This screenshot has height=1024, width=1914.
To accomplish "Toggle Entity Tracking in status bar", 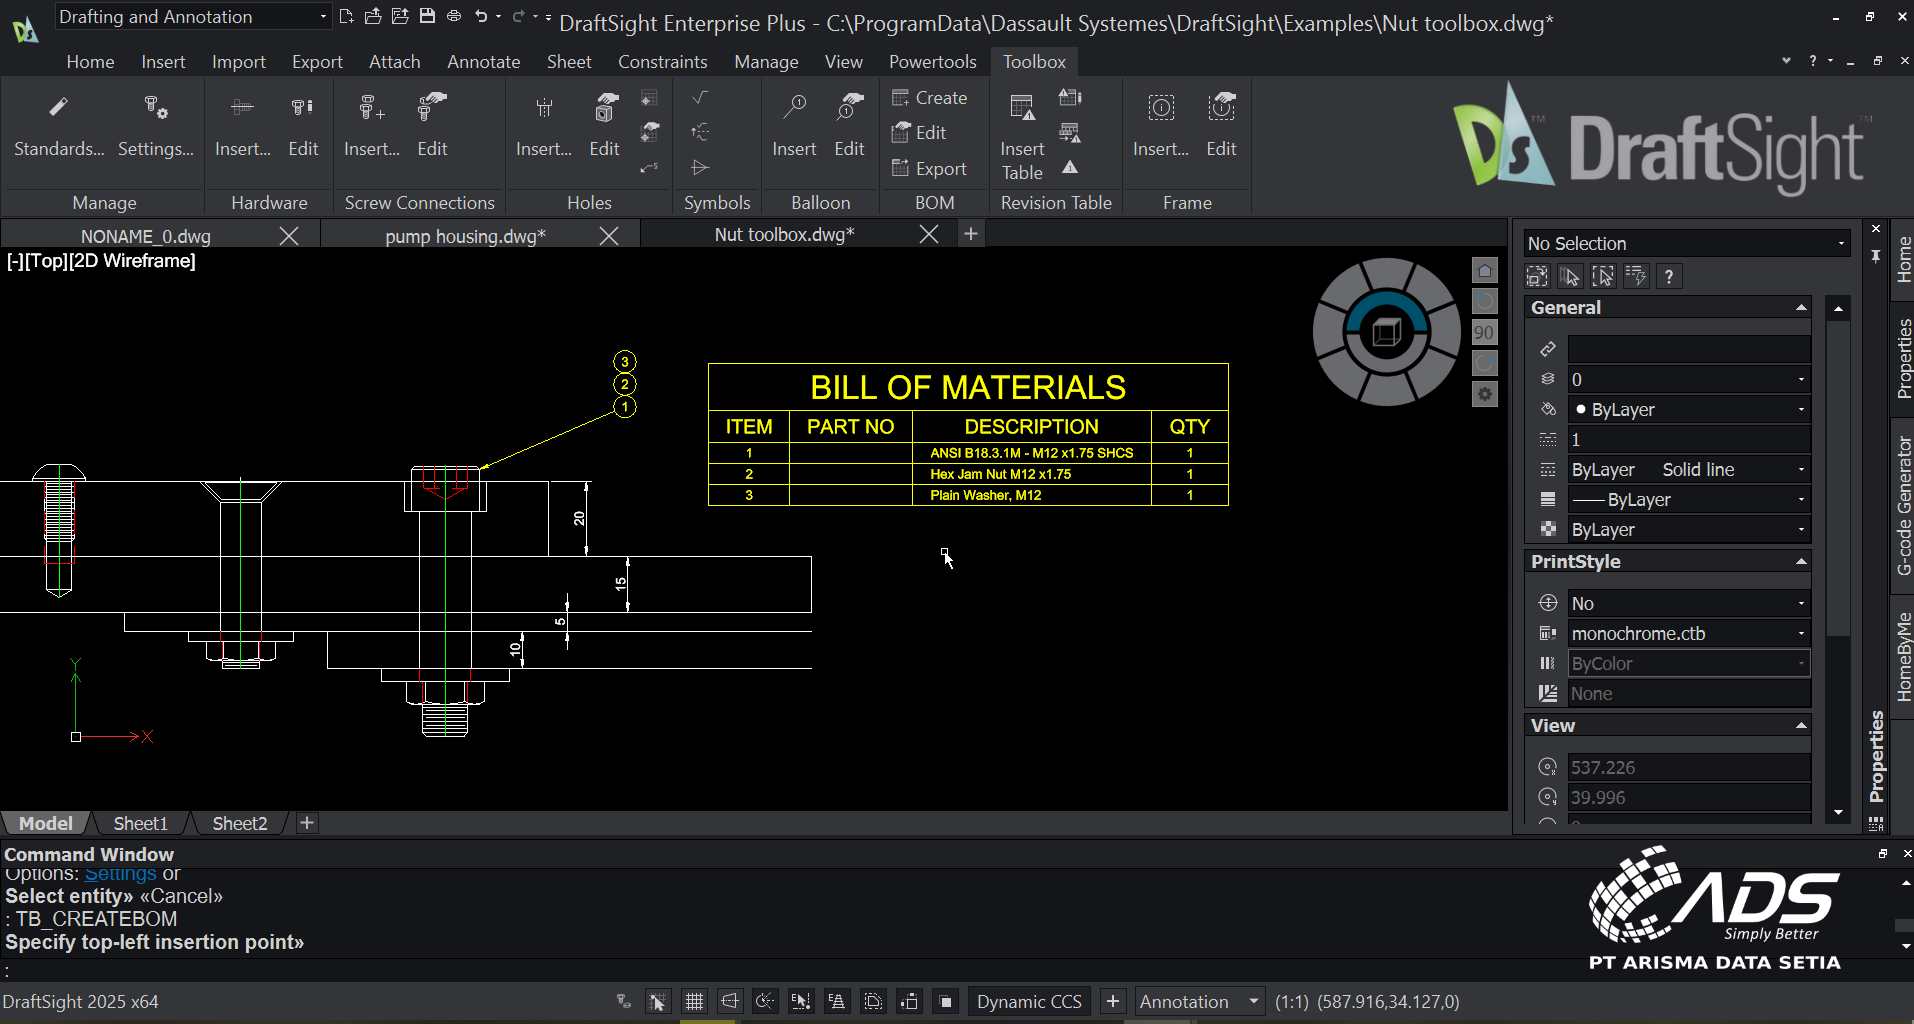I will pyautogui.click(x=837, y=1001).
